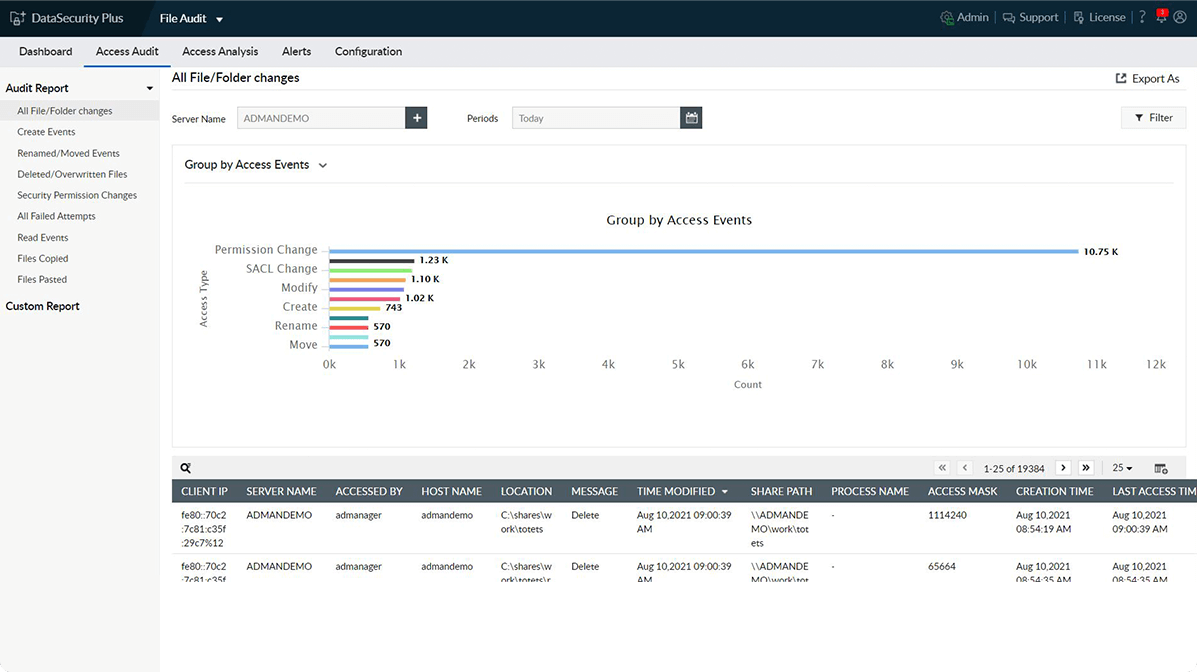Open Admin settings from the top bar
Viewport: 1197px width, 672px height.
tap(963, 16)
